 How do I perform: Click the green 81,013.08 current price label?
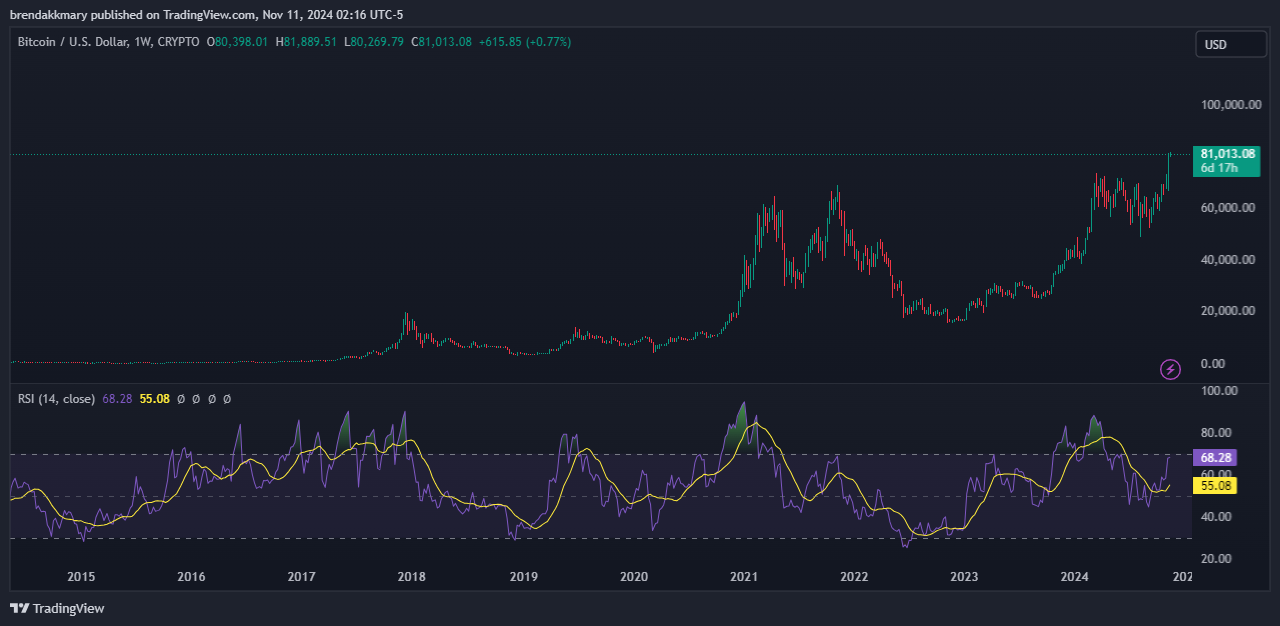(x=1226, y=154)
